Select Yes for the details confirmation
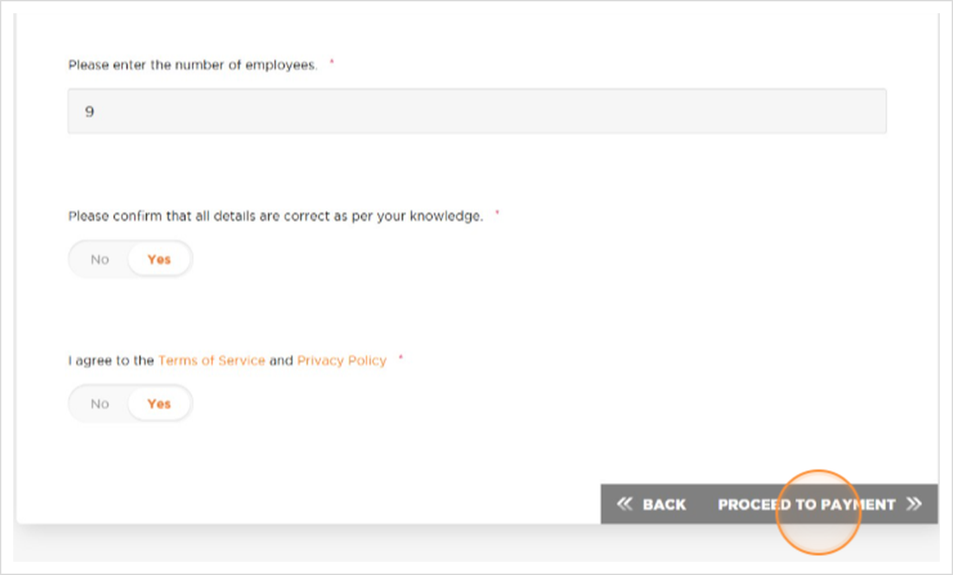 click(159, 260)
